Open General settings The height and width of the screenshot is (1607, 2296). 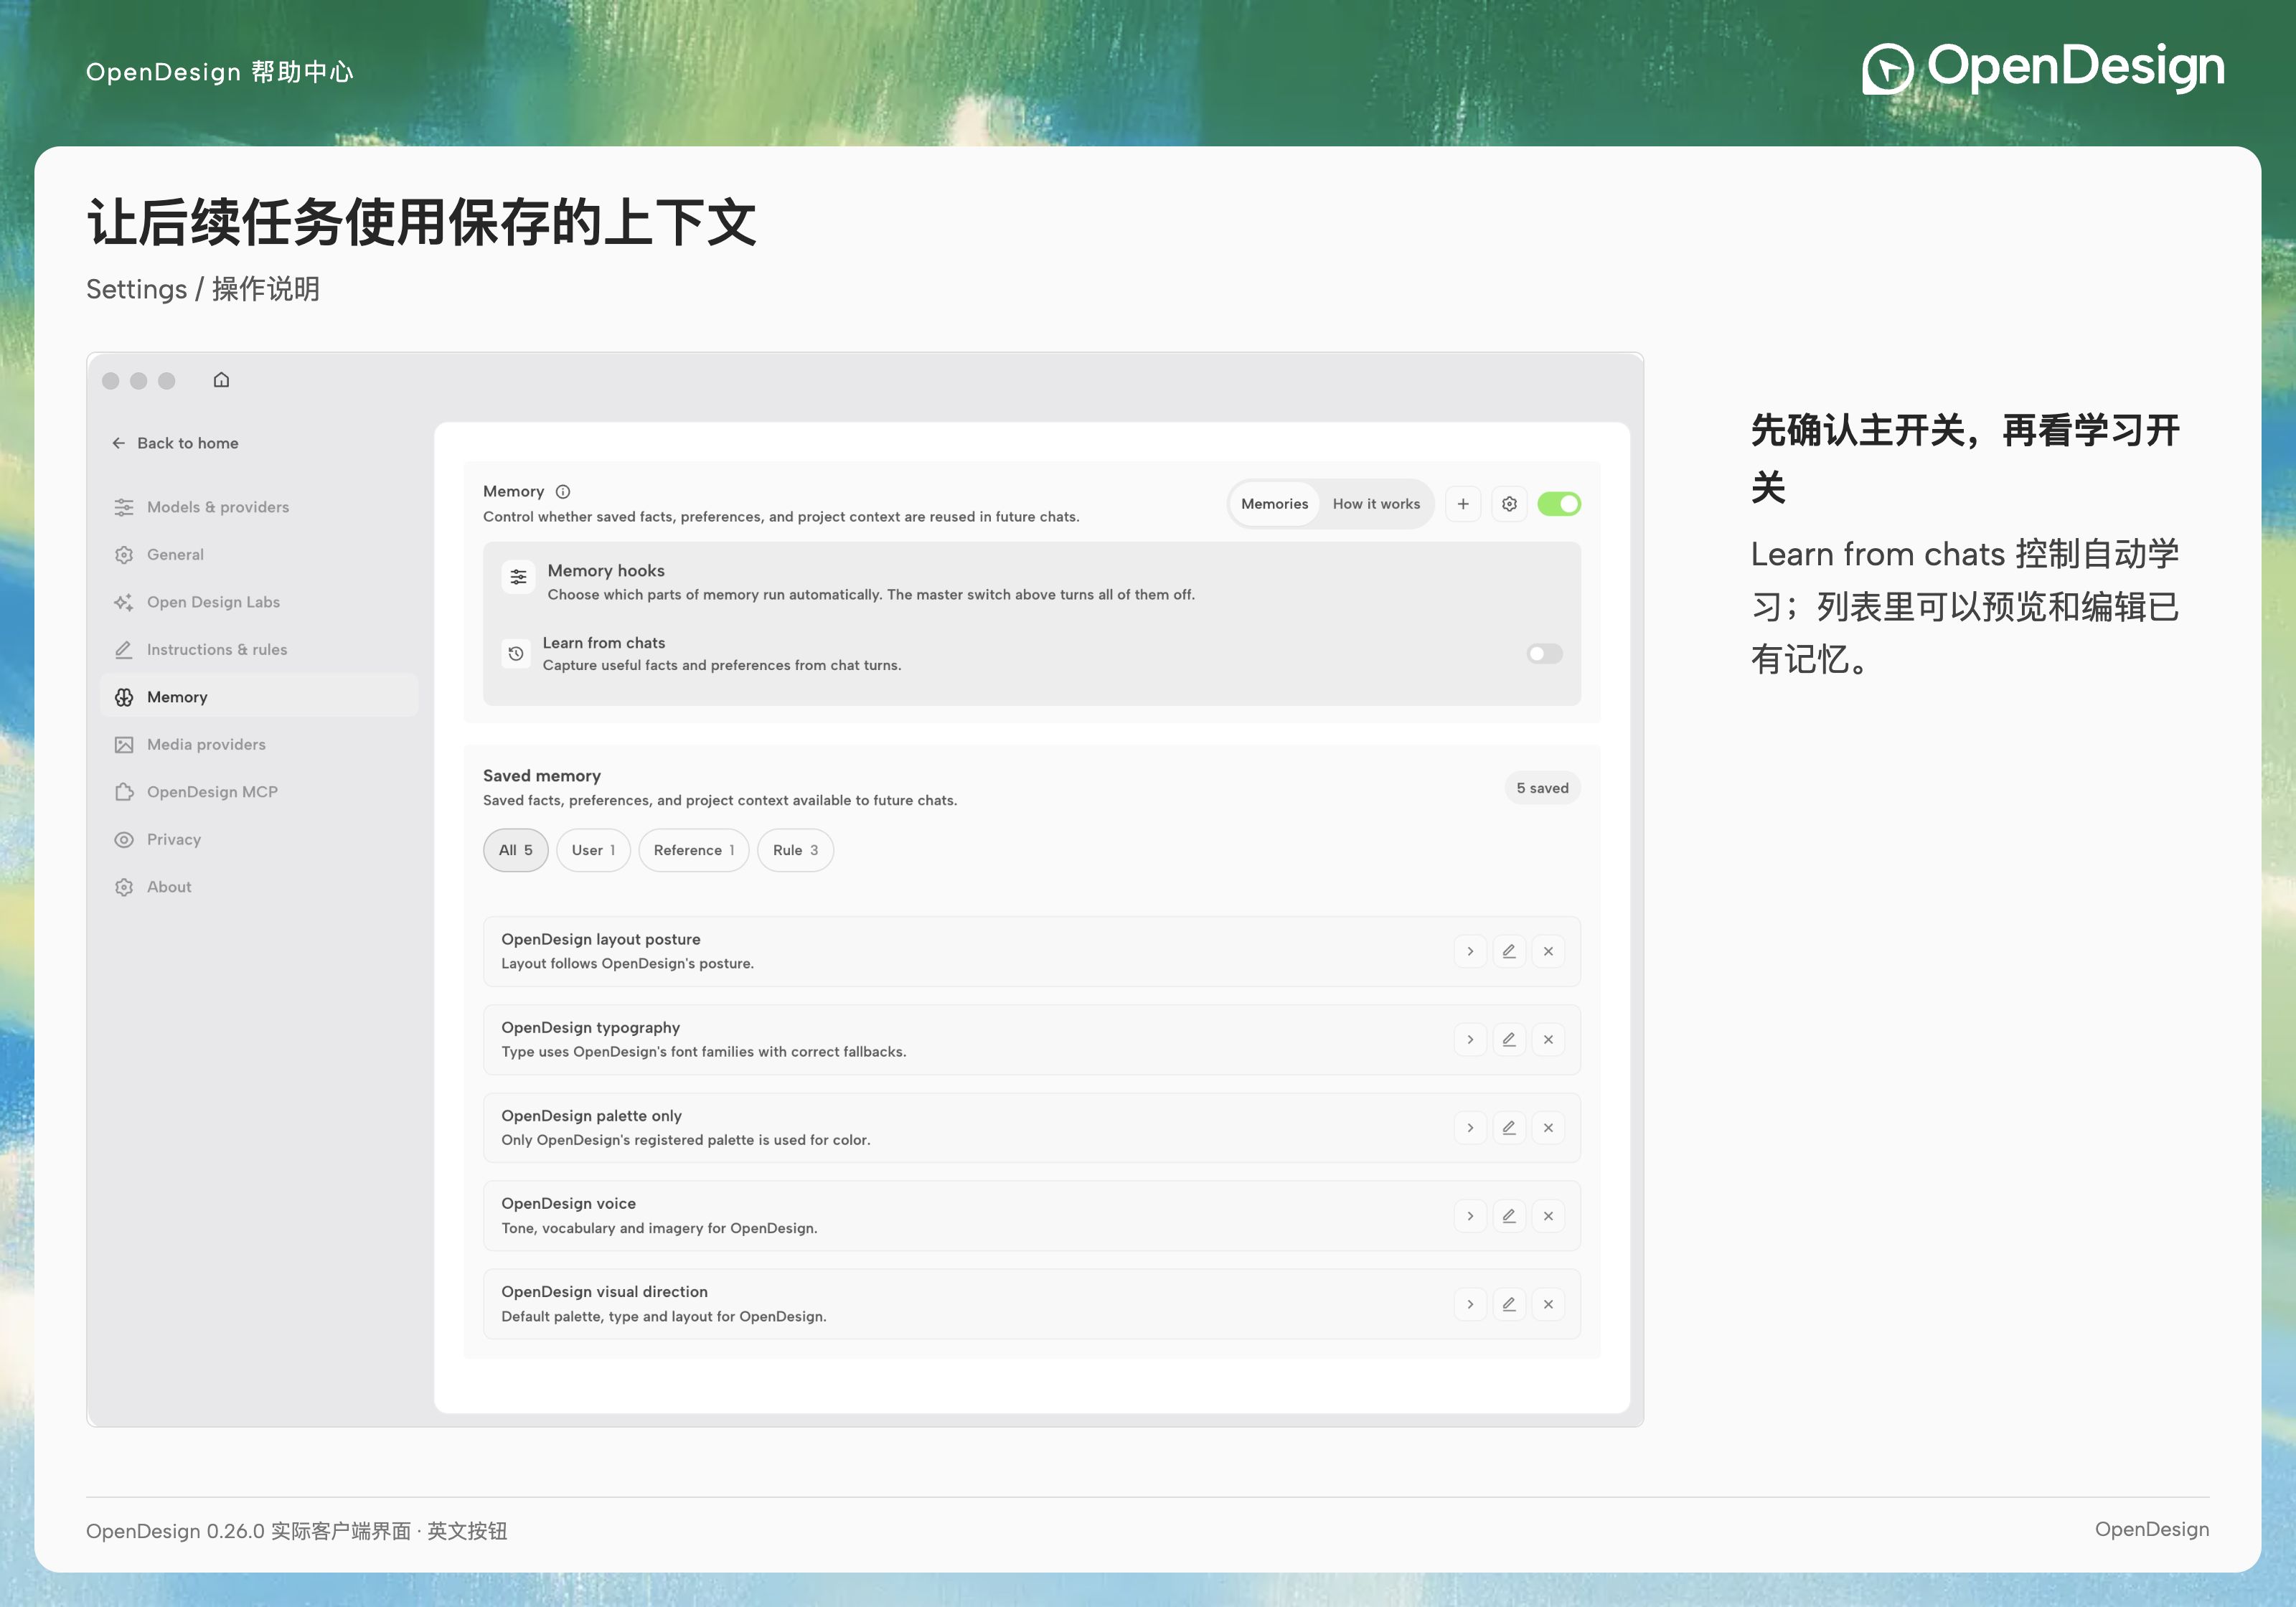259,555
